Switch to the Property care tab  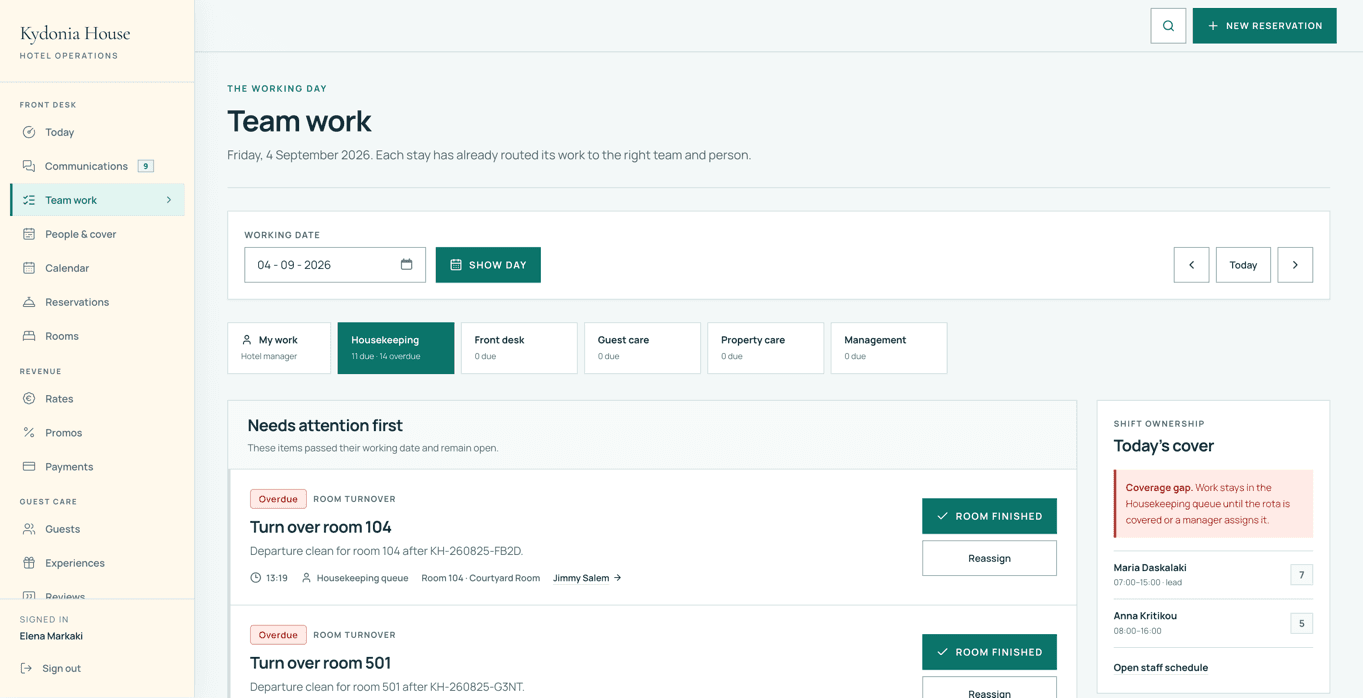pos(766,348)
